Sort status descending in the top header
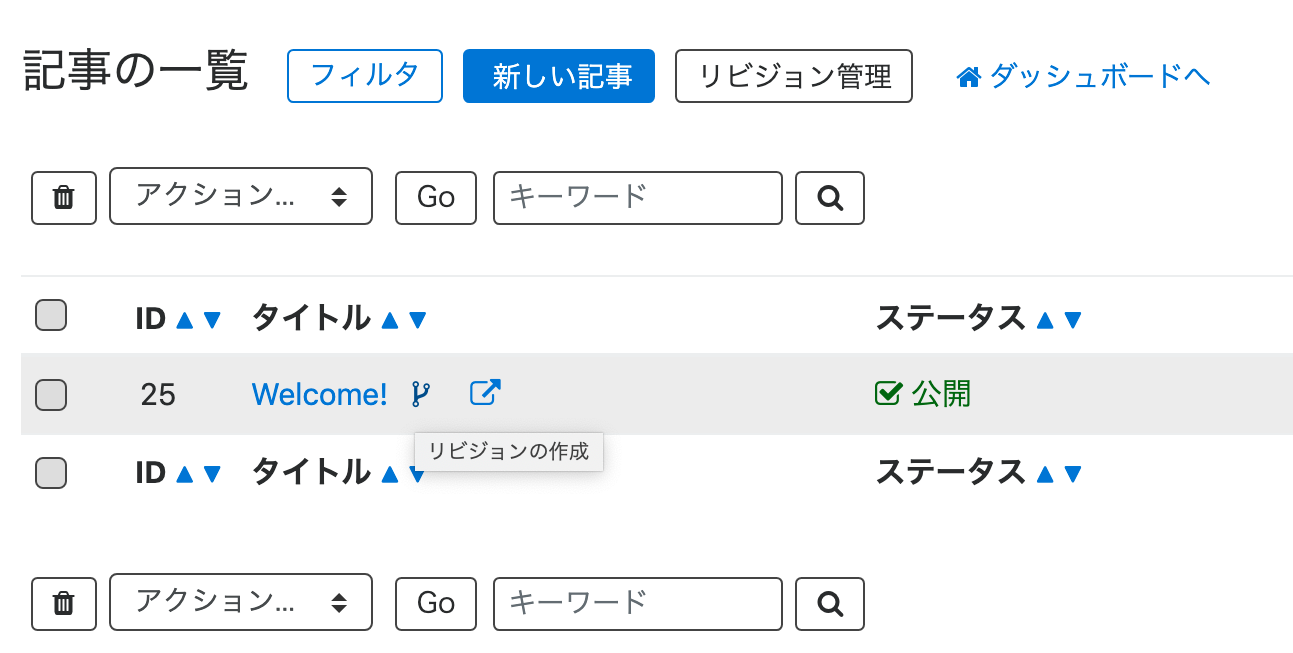The width and height of the screenshot is (1293, 653). tap(1073, 320)
